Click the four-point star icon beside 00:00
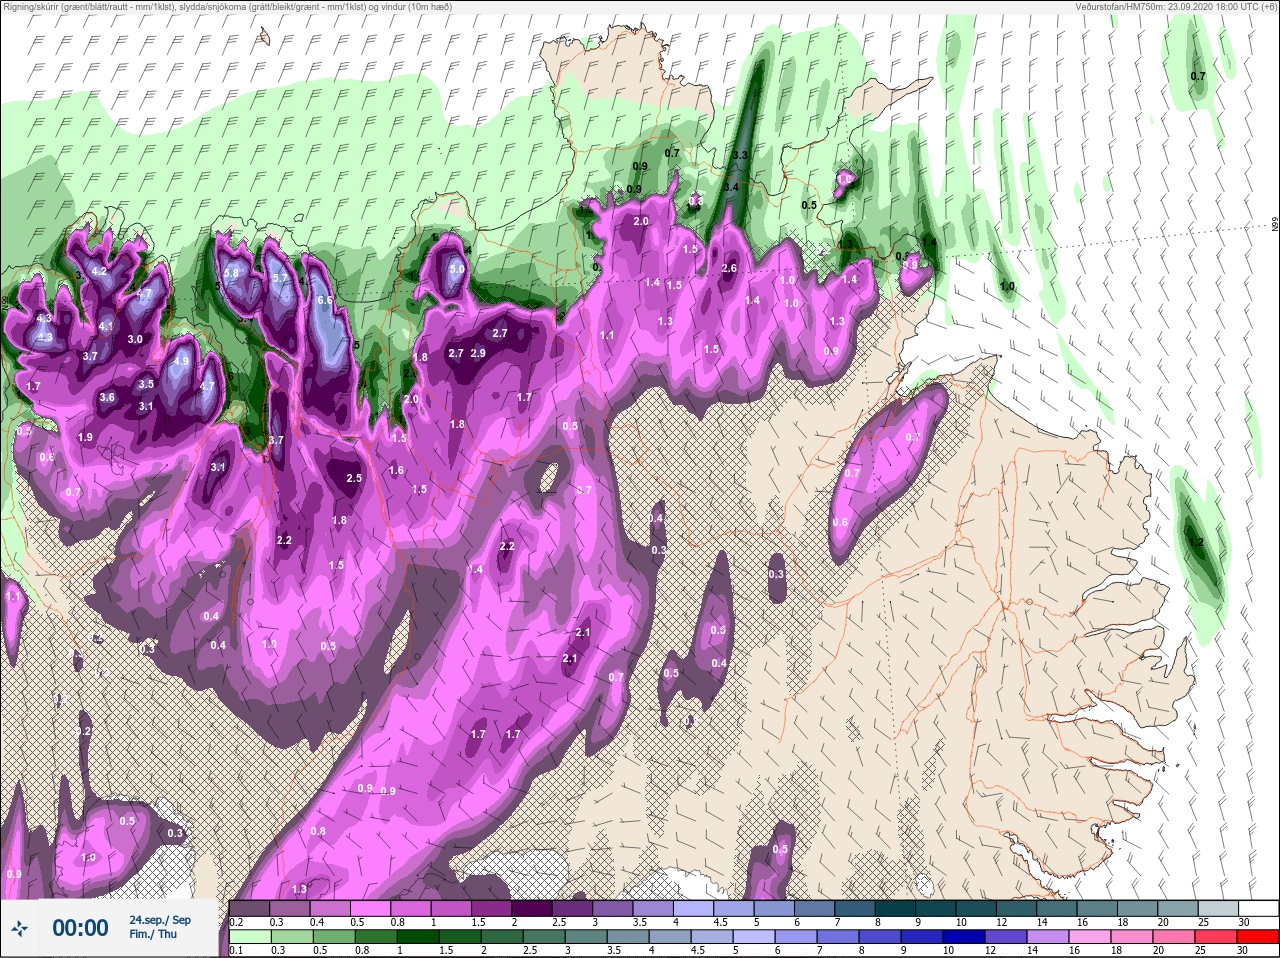Viewport: 1280px width, 958px height. [x=19, y=929]
